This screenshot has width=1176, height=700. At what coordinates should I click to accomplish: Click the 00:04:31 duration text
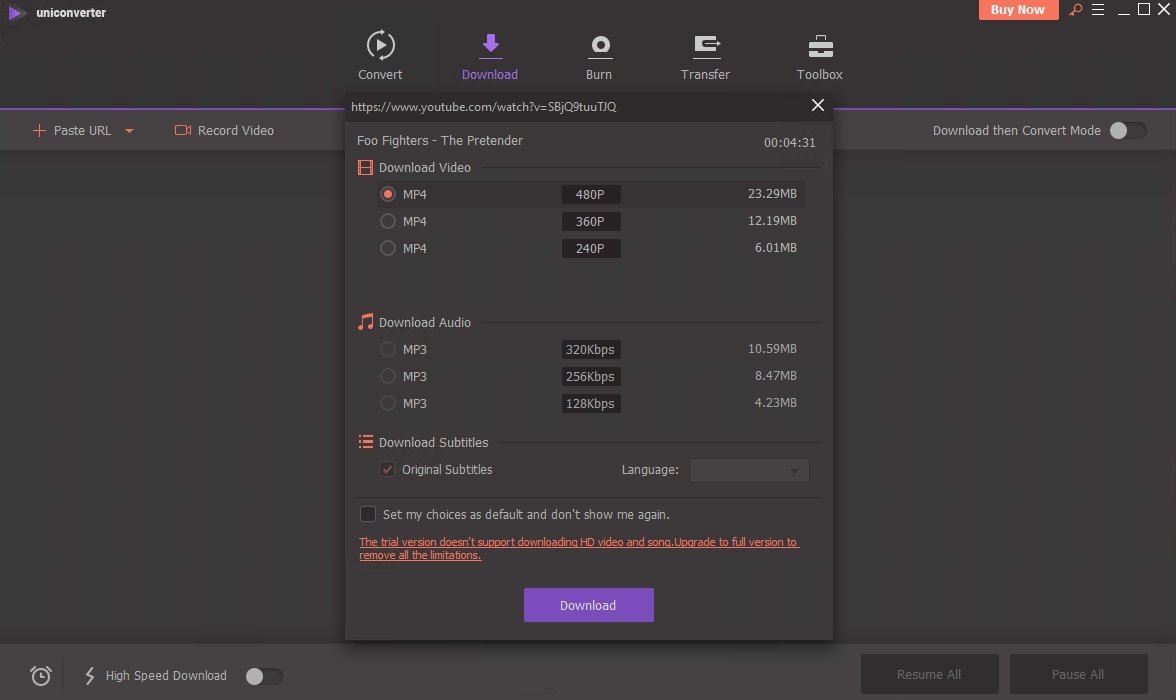790,143
